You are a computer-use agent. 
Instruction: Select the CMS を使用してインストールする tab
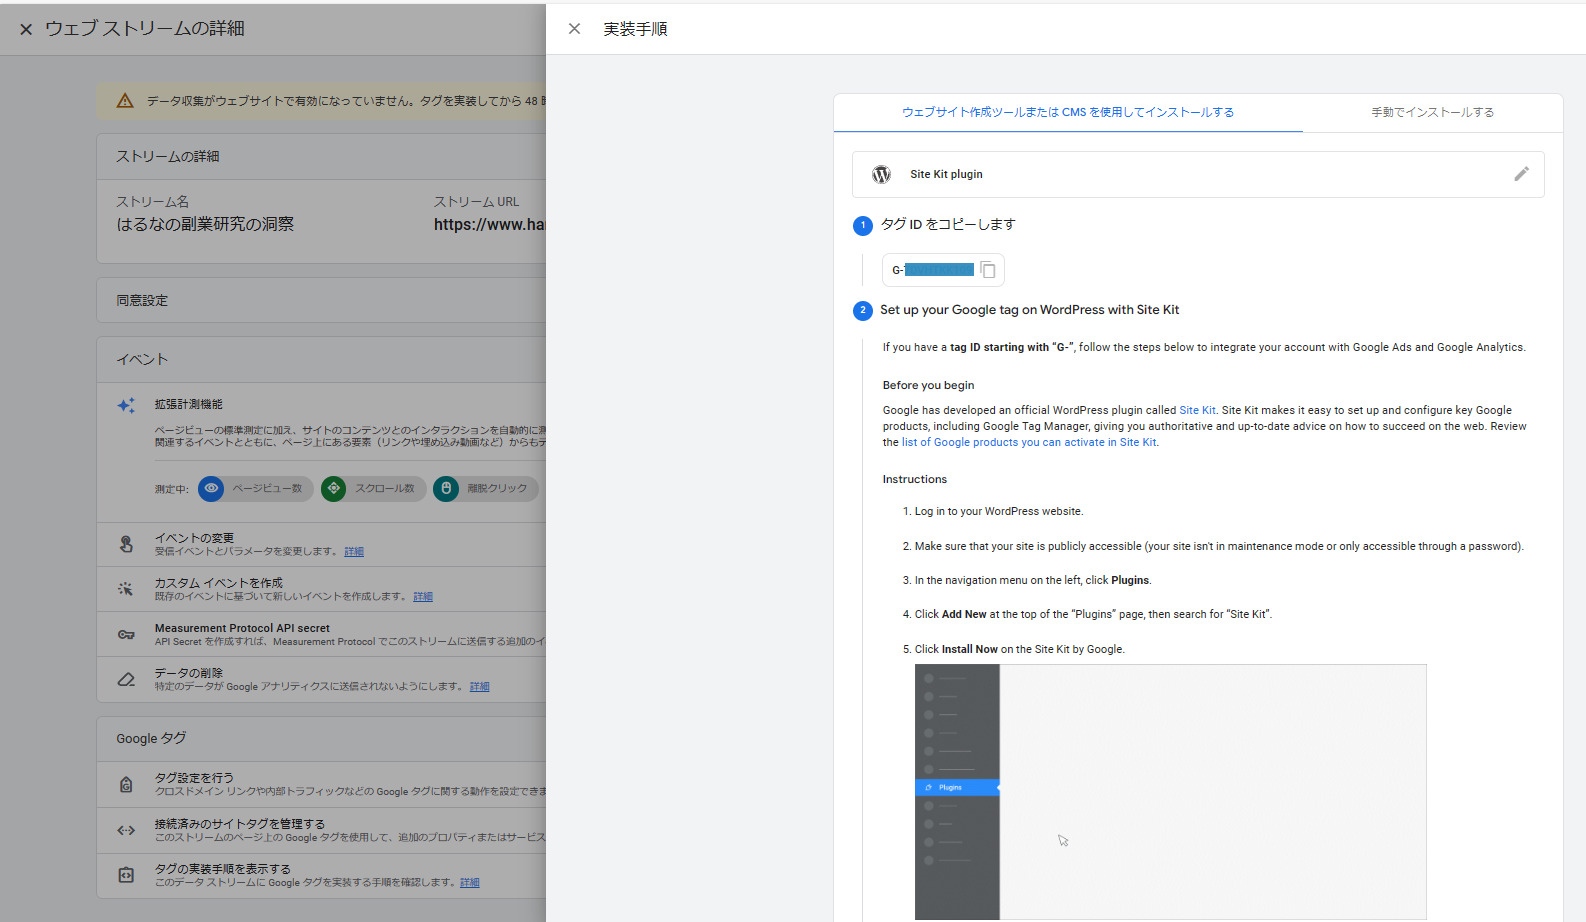click(x=1068, y=112)
